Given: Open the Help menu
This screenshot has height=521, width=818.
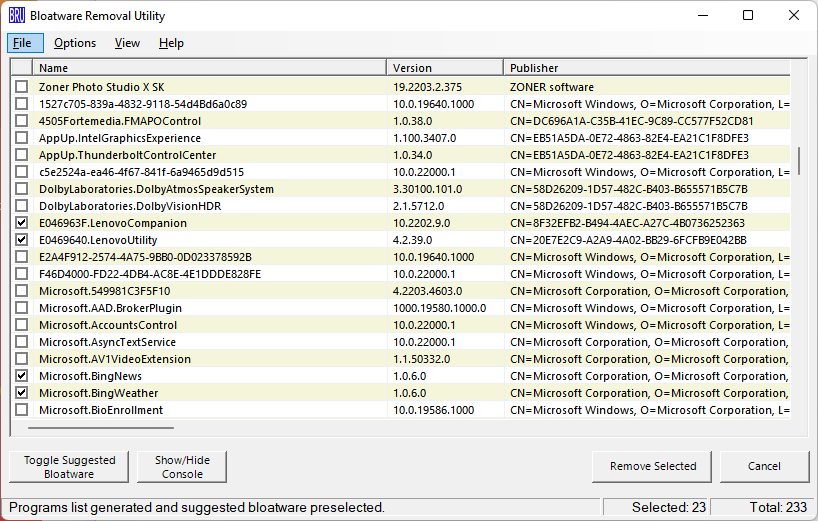Looking at the screenshot, I should coord(171,43).
